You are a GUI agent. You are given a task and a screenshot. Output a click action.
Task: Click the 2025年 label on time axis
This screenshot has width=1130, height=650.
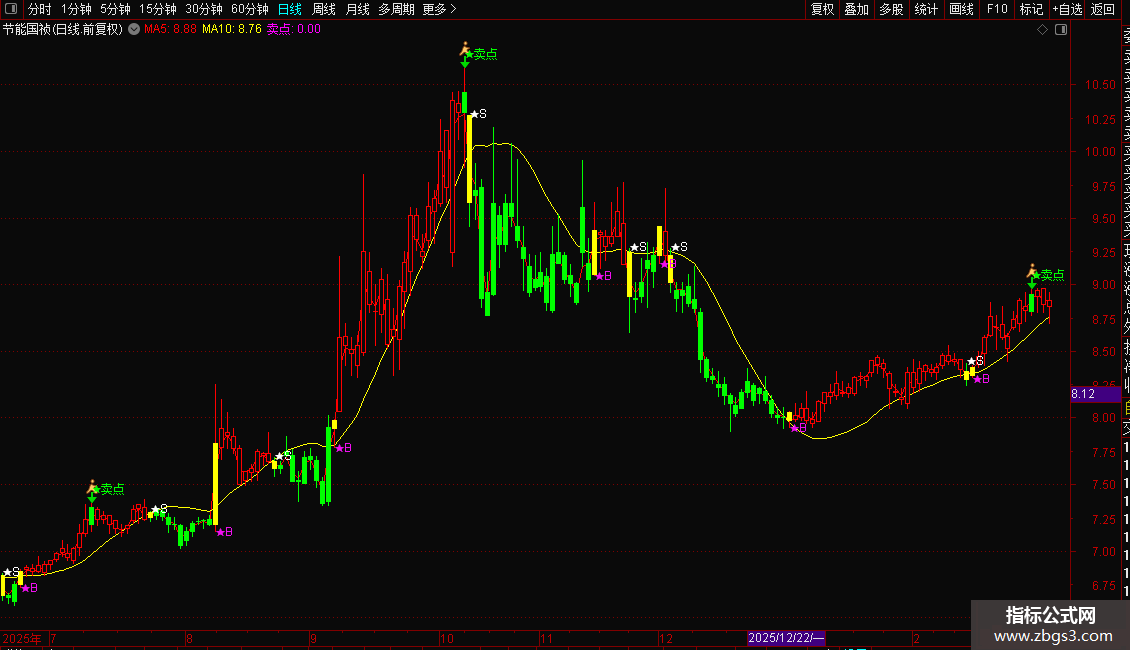[22, 638]
